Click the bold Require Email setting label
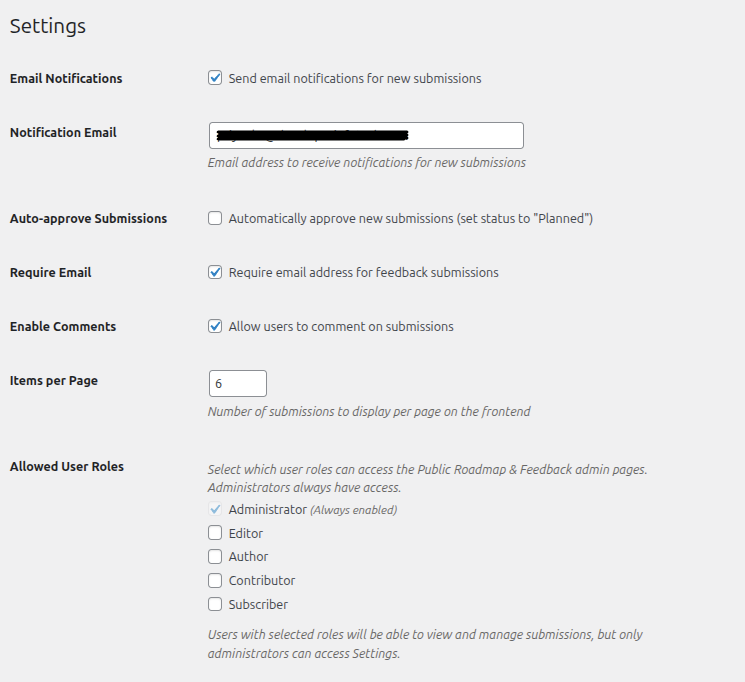745x682 pixels. point(50,272)
